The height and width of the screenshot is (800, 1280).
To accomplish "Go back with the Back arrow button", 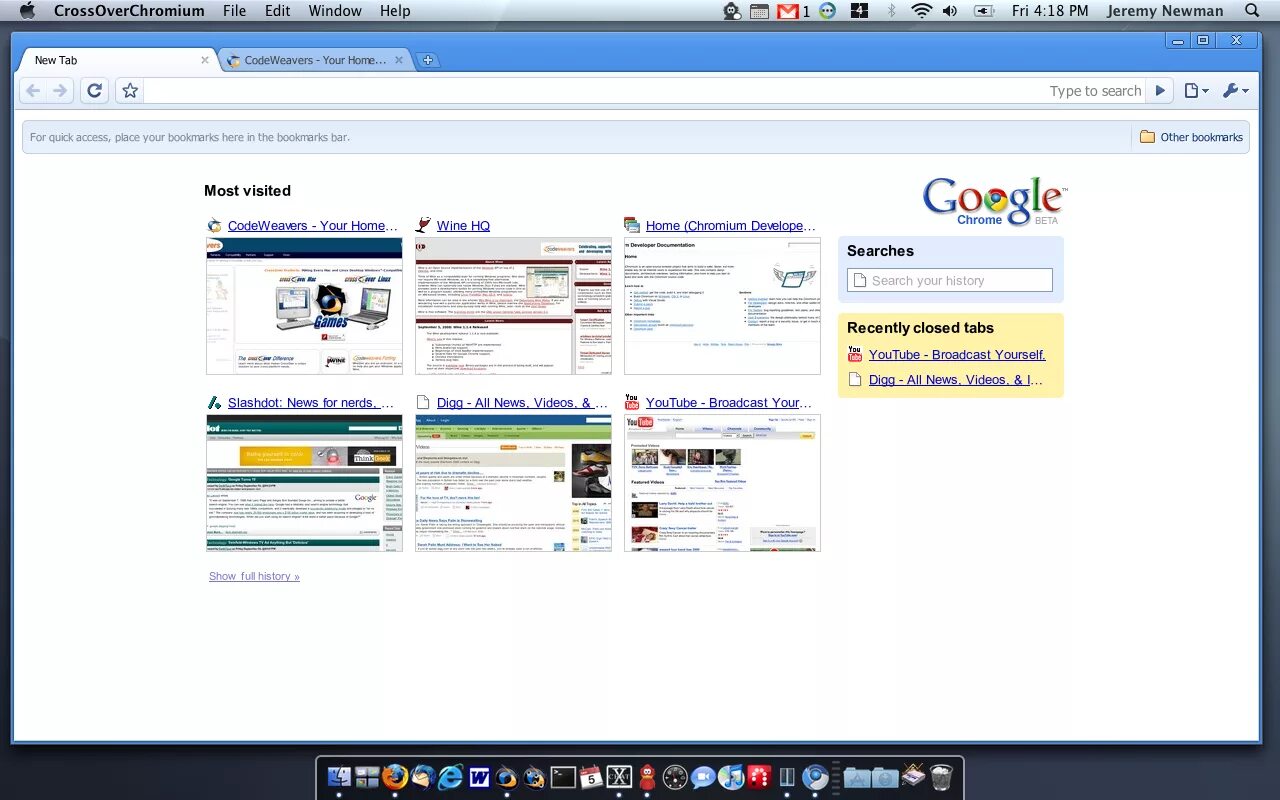I will 33,91.
